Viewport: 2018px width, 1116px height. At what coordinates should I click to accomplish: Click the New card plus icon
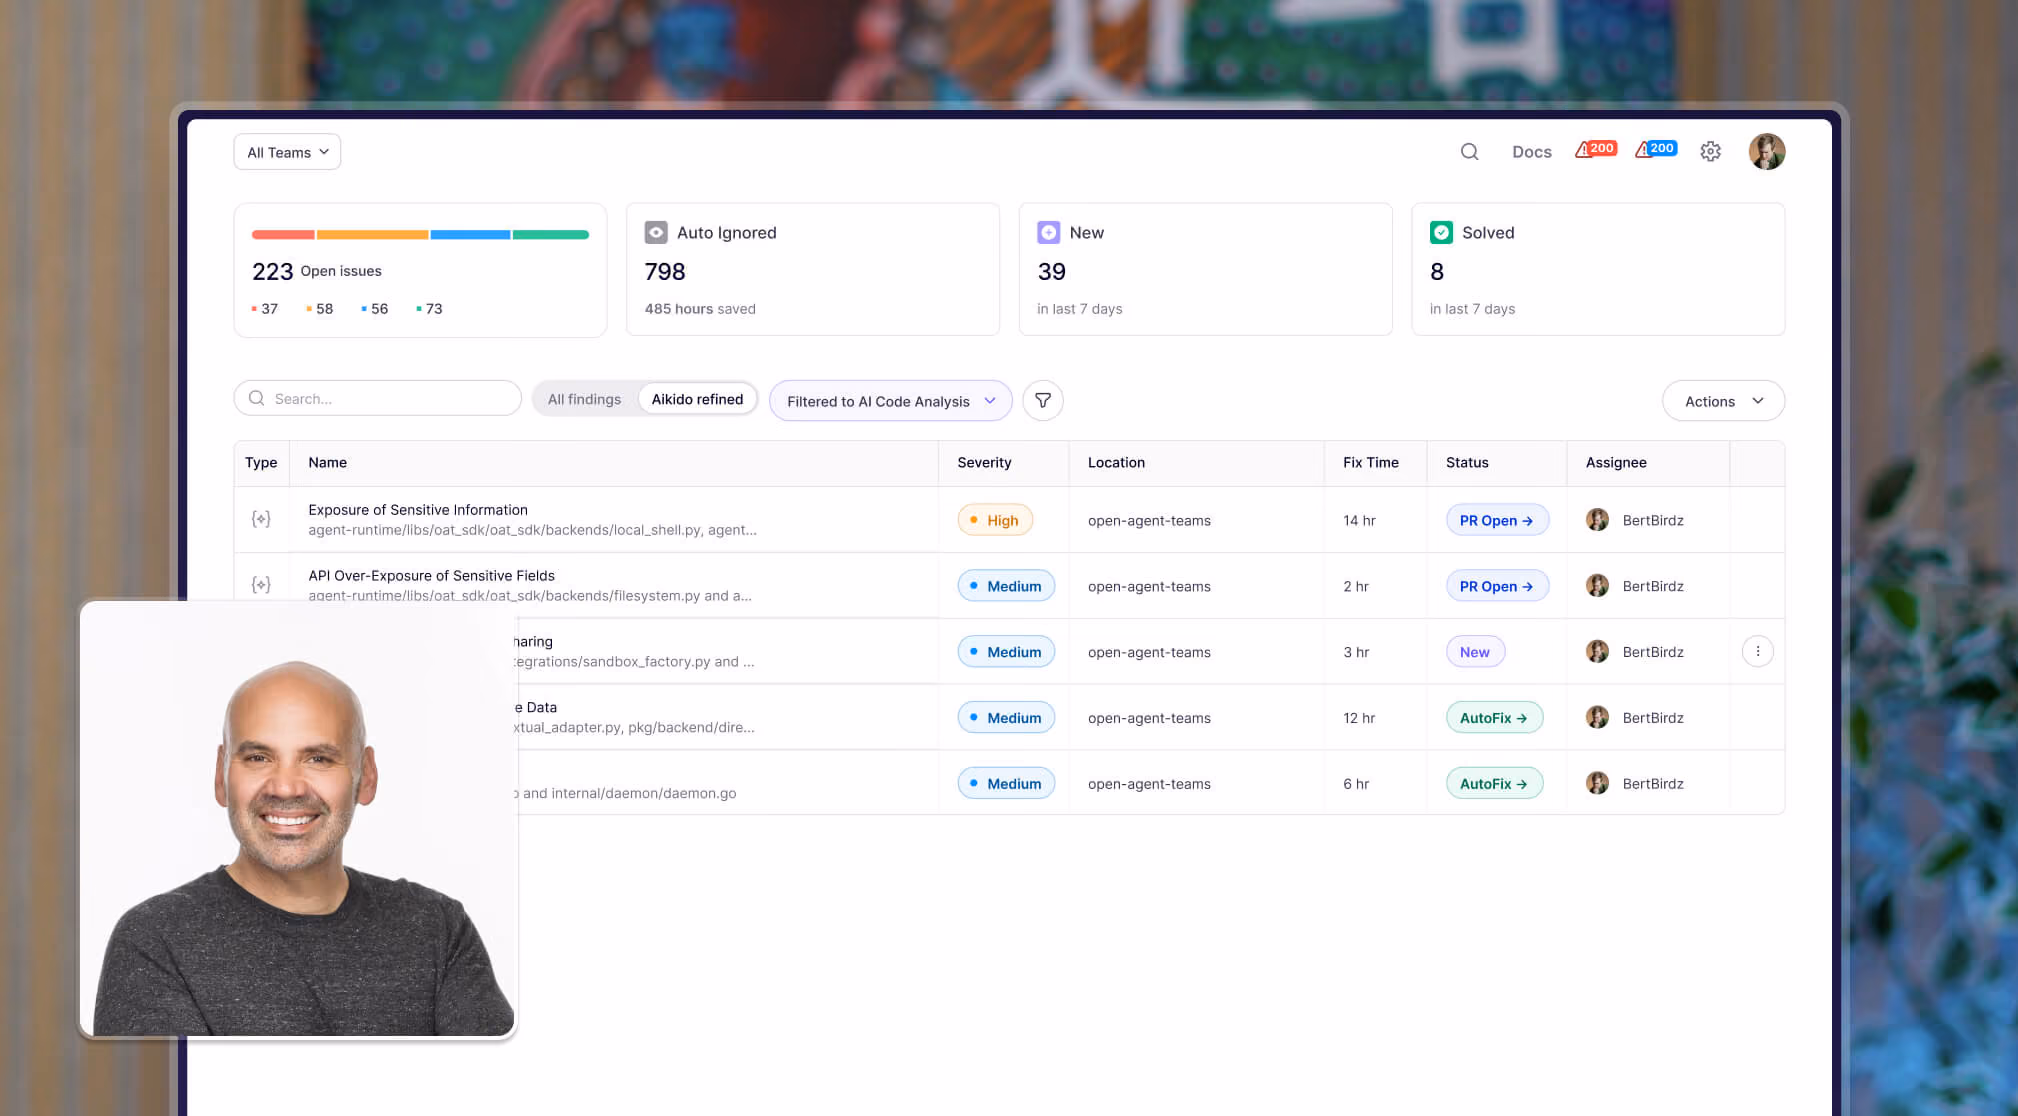click(1048, 232)
